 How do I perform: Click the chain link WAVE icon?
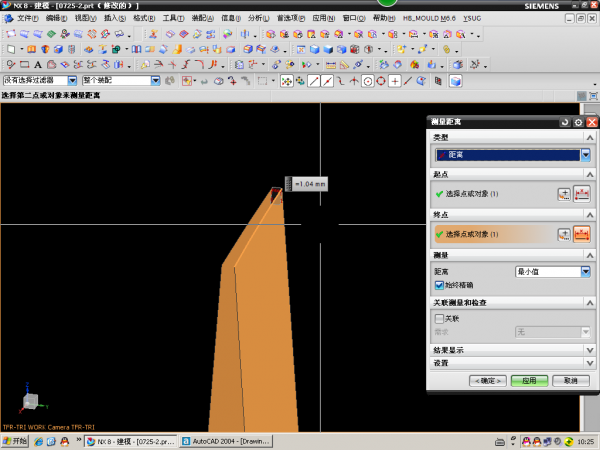click(446, 49)
